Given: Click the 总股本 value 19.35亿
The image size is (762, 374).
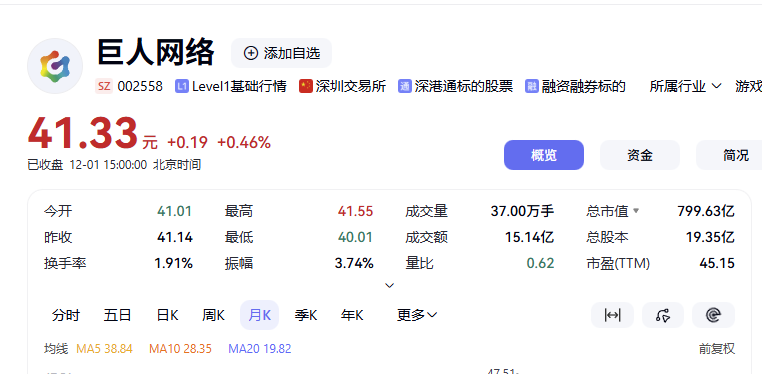Looking at the screenshot, I should [x=710, y=238].
